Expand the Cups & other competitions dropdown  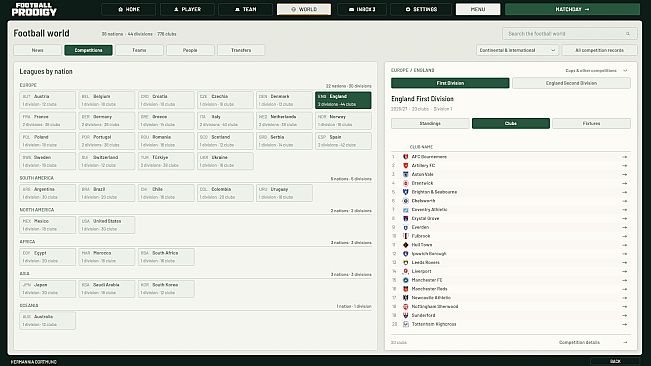pos(596,71)
